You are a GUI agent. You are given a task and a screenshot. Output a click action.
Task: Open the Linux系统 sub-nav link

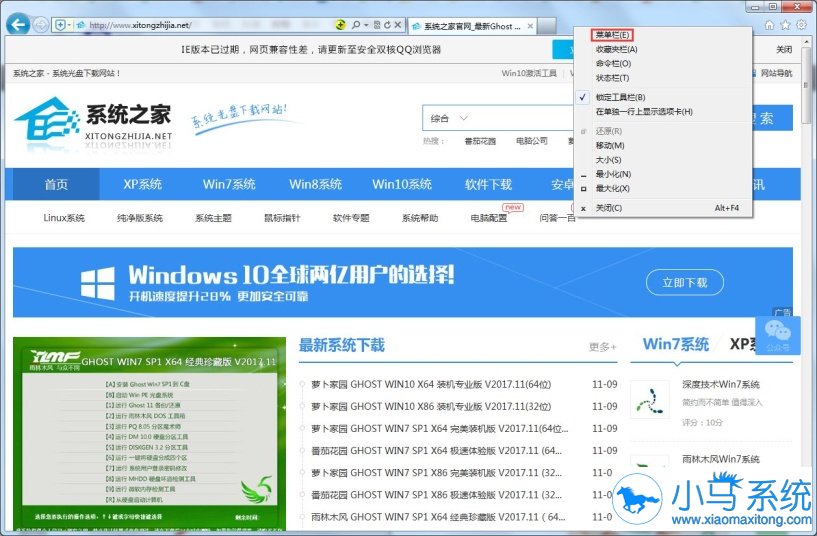point(64,218)
